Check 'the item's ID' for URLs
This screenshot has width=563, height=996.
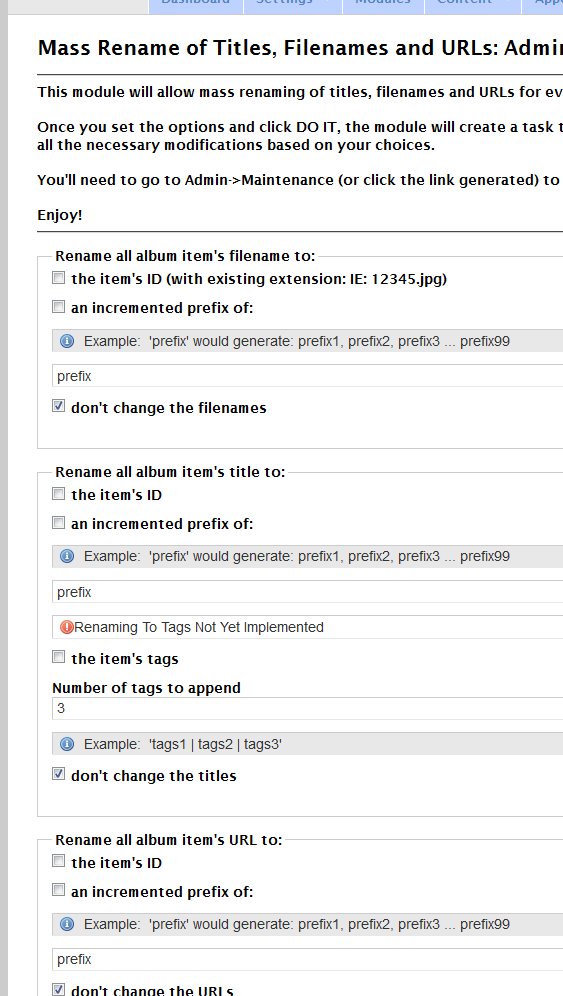[x=58, y=861]
